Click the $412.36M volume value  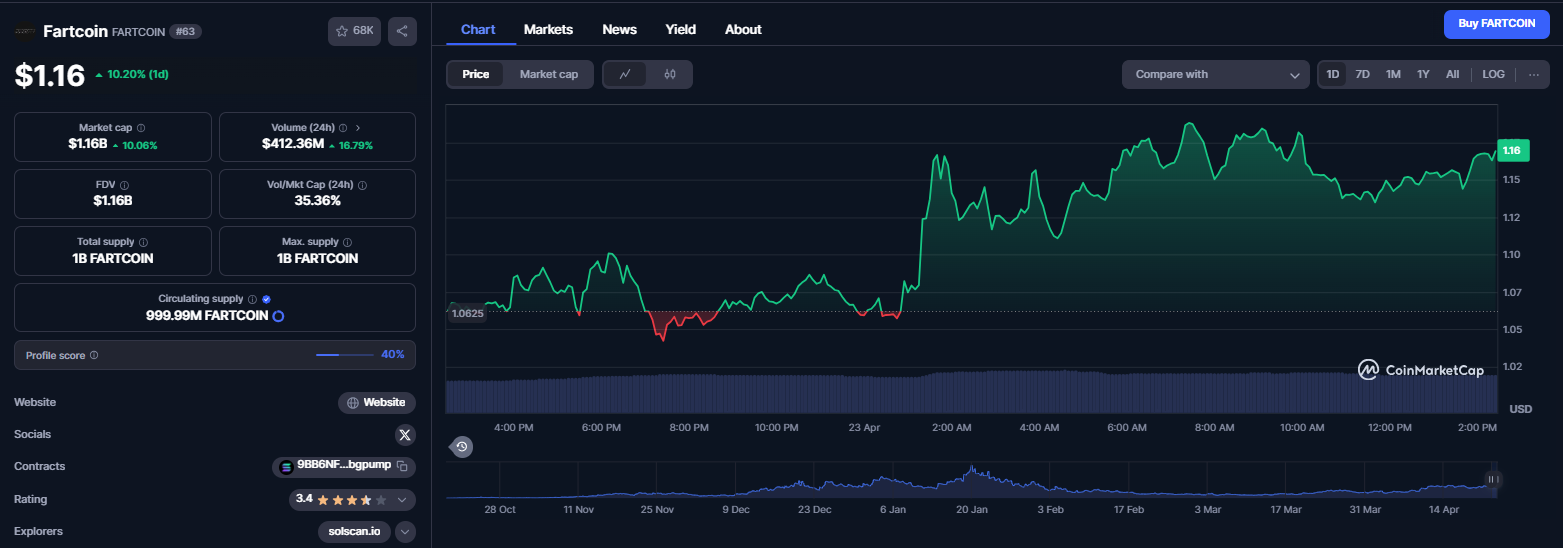293,144
